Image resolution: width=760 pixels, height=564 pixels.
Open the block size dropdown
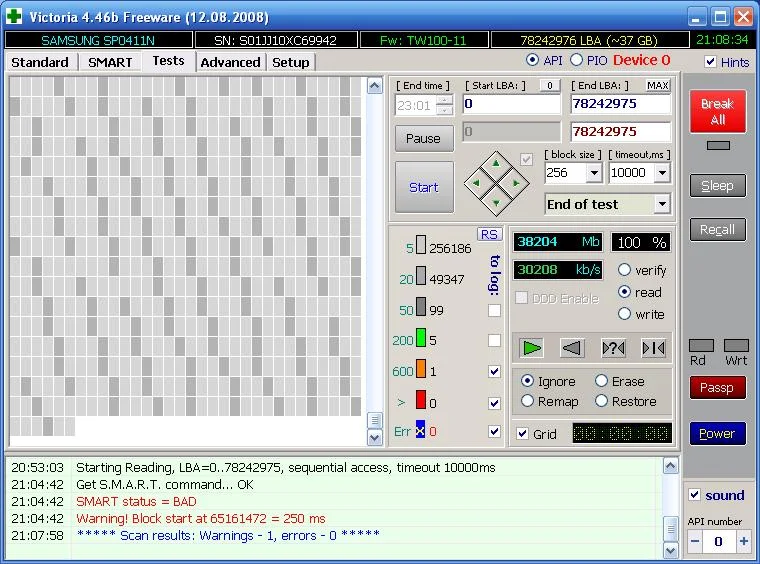pyautogui.click(x=593, y=173)
